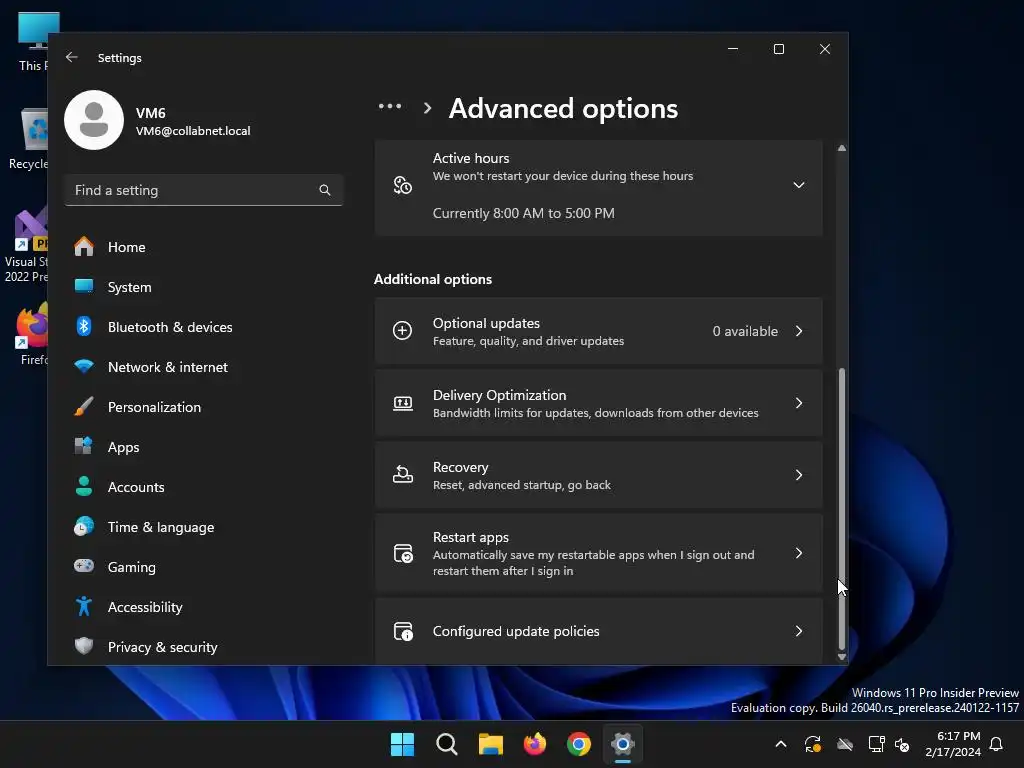
Task: Open taskbar Search
Action: click(447, 744)
